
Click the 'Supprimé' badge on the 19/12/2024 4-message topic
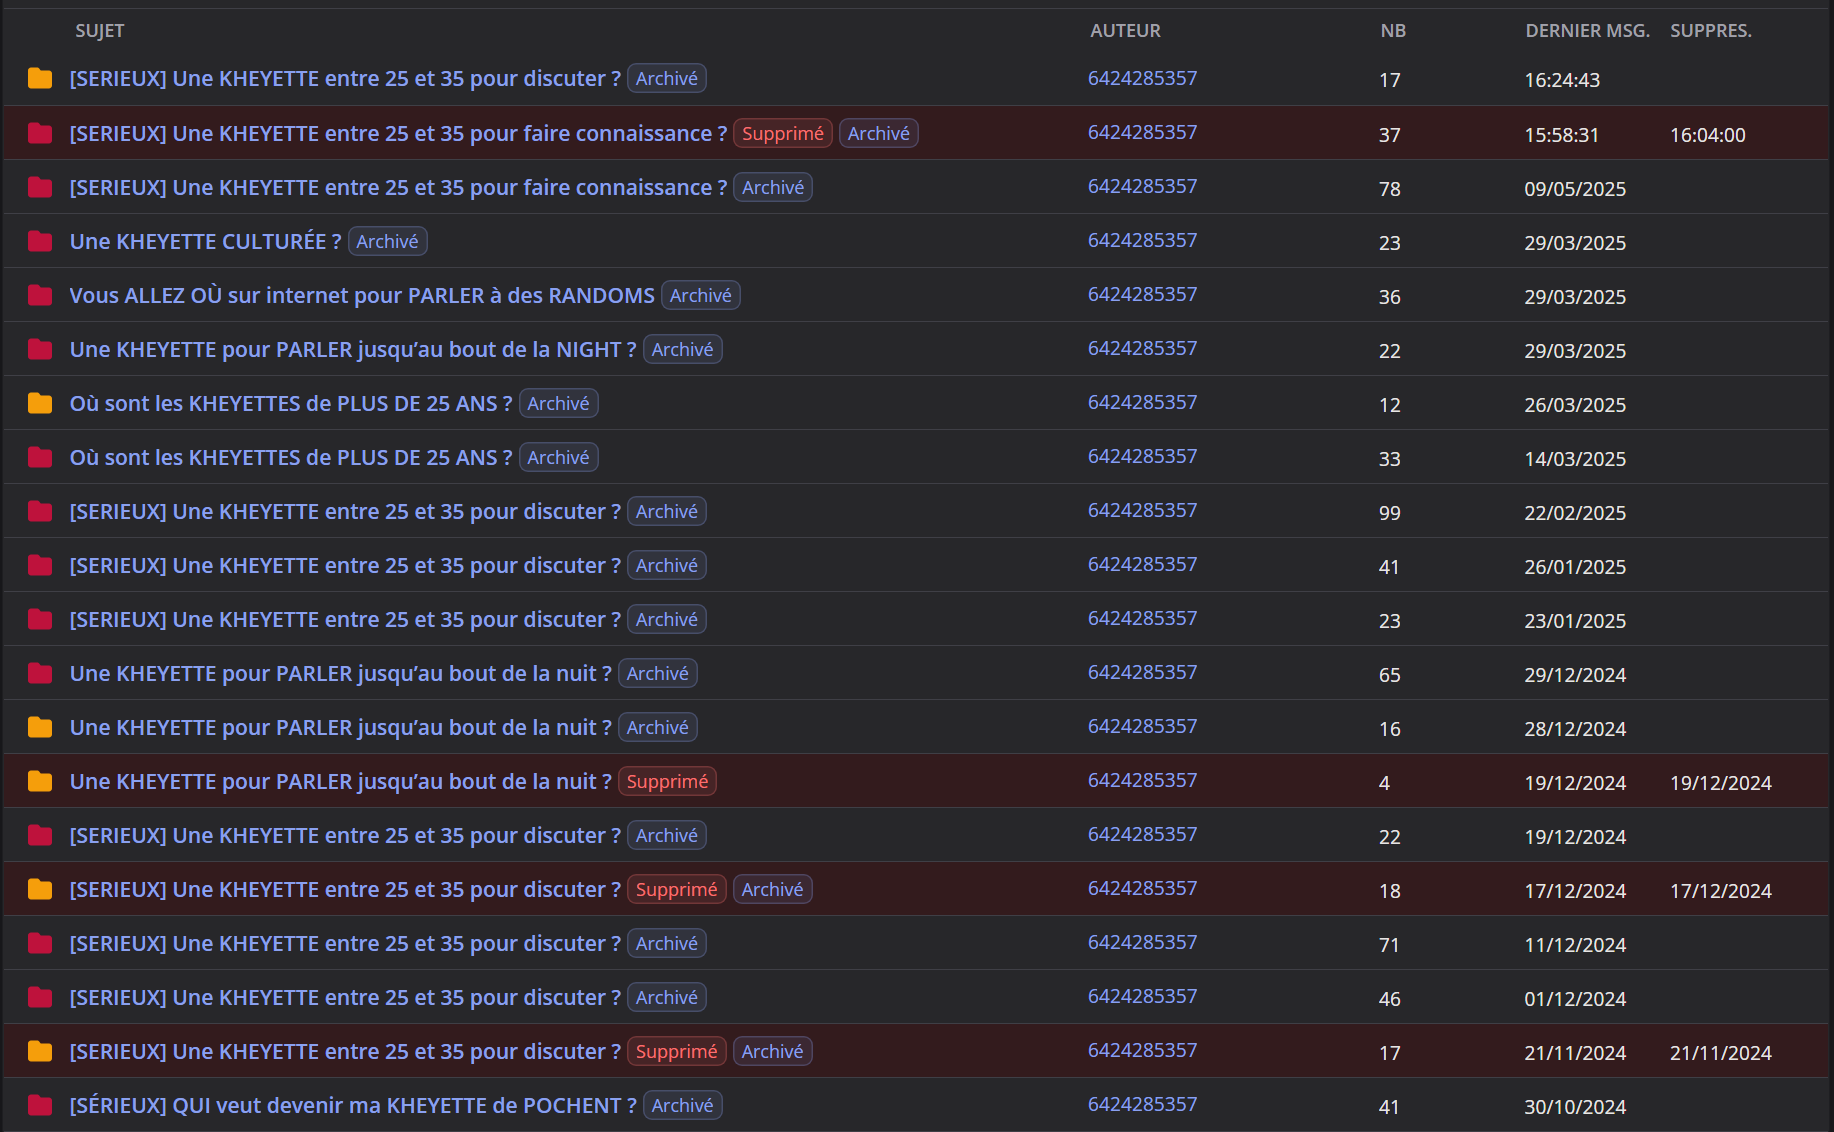667,781
